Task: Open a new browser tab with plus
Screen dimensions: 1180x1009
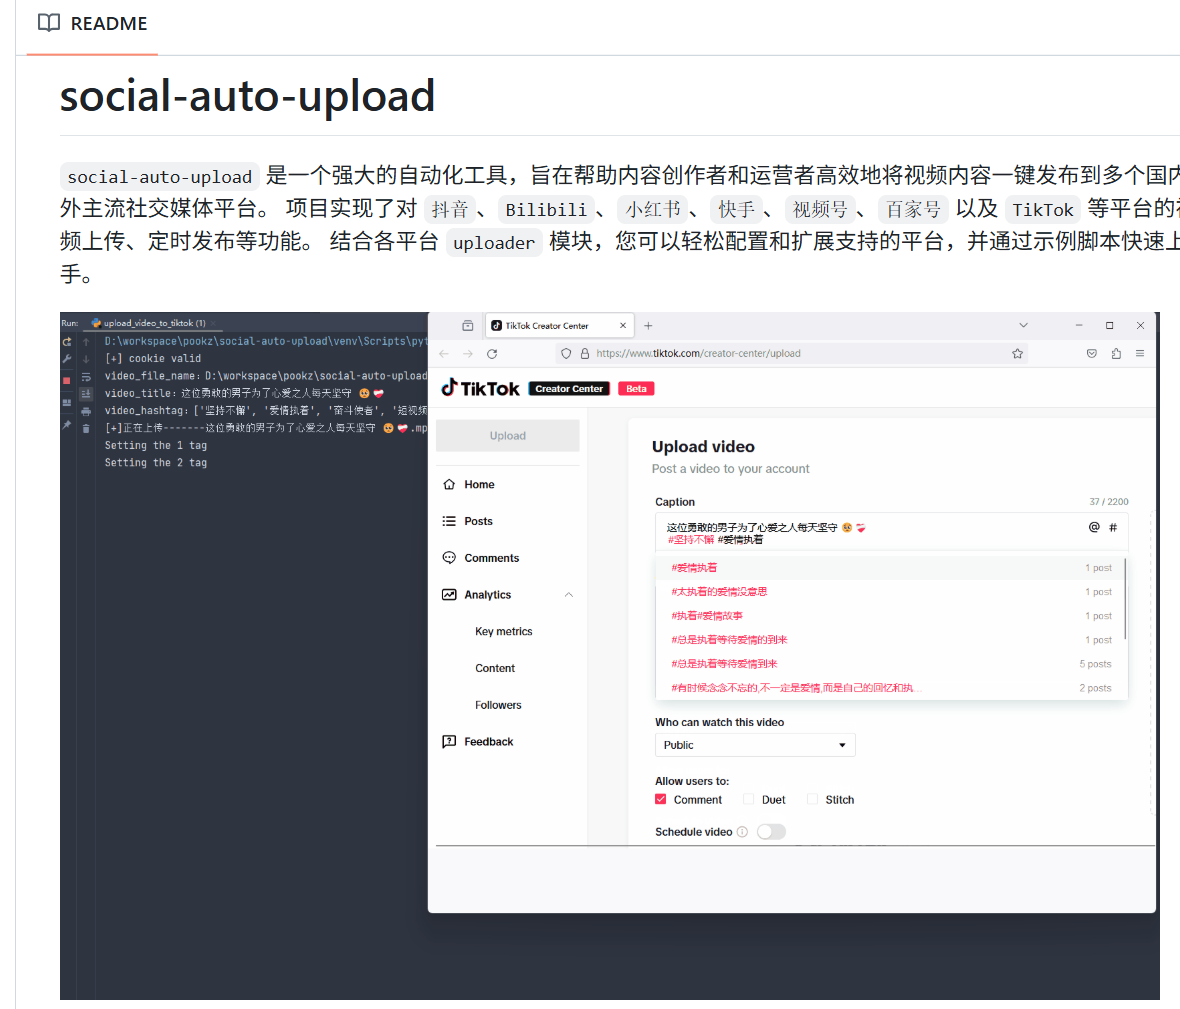Action: point(648,326)
